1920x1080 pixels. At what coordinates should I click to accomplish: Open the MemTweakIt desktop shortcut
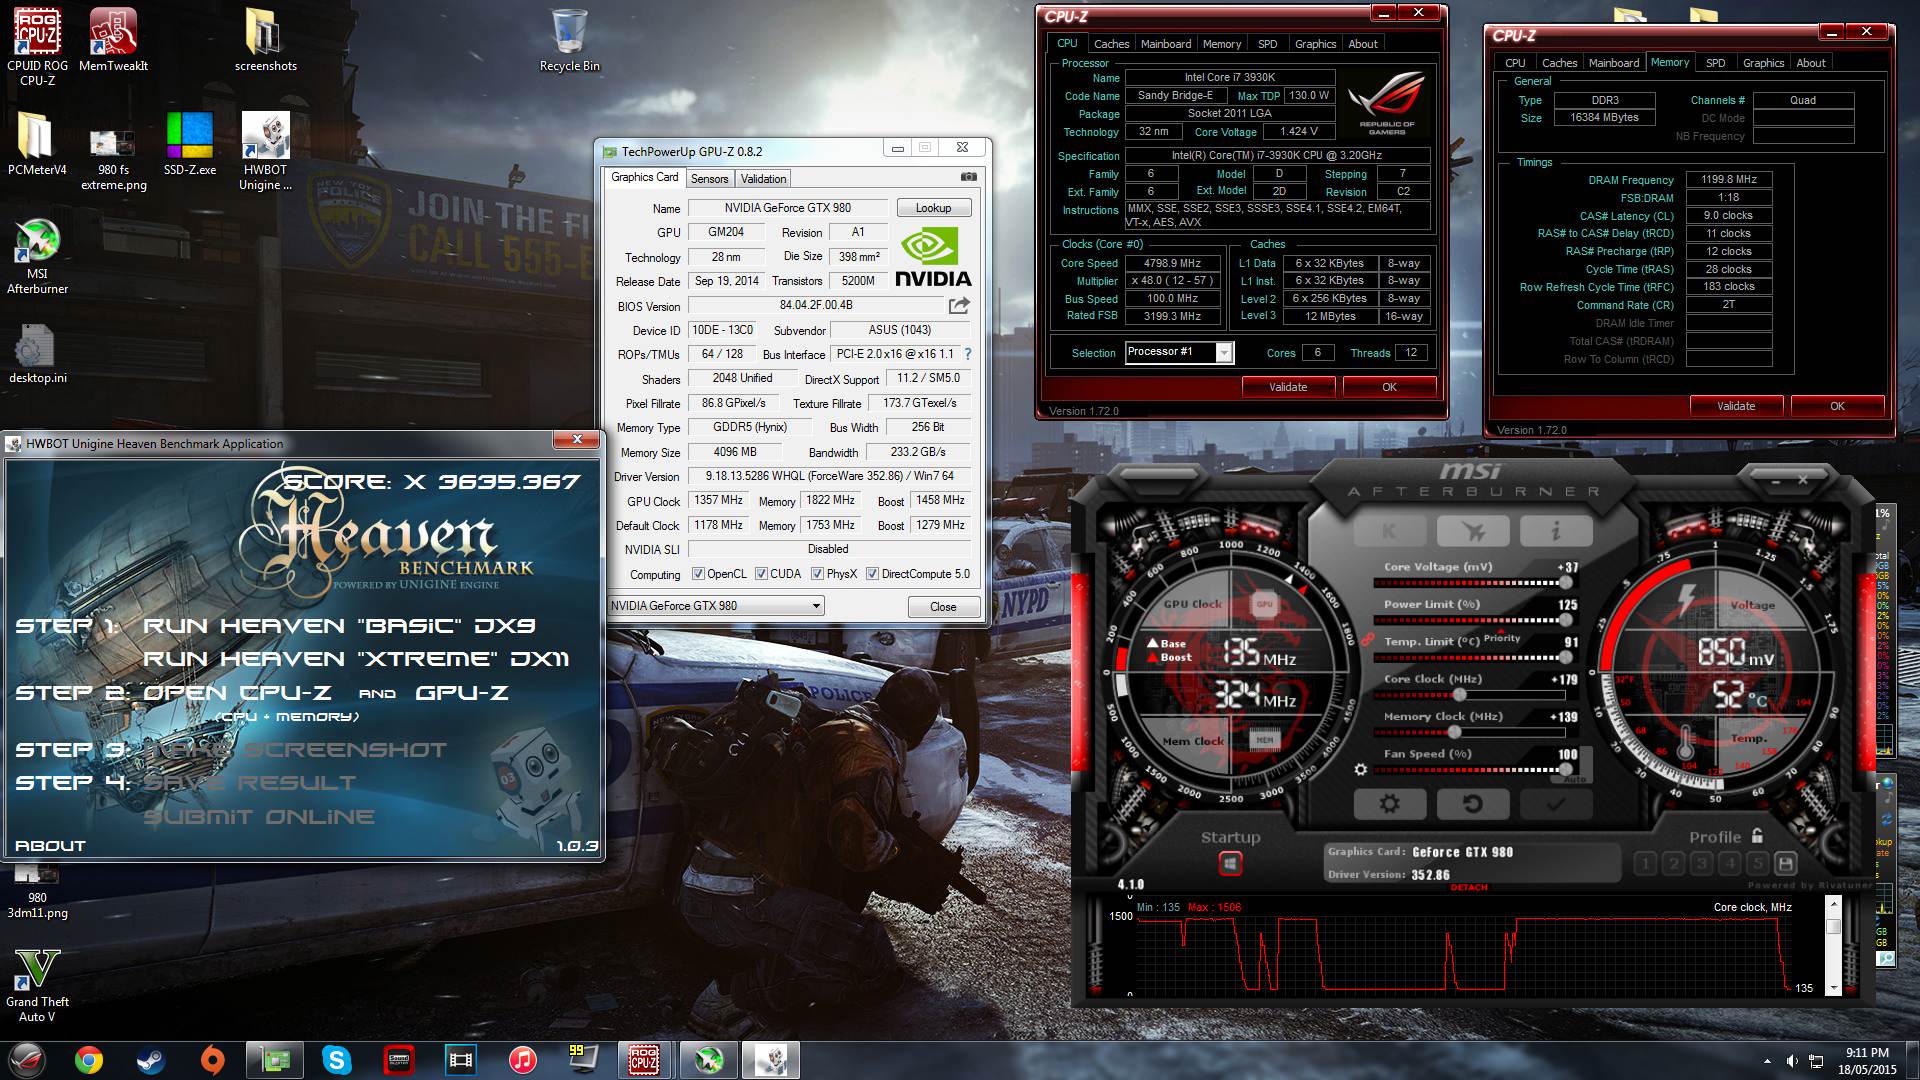pyautogui.click(x=113, y=40)
